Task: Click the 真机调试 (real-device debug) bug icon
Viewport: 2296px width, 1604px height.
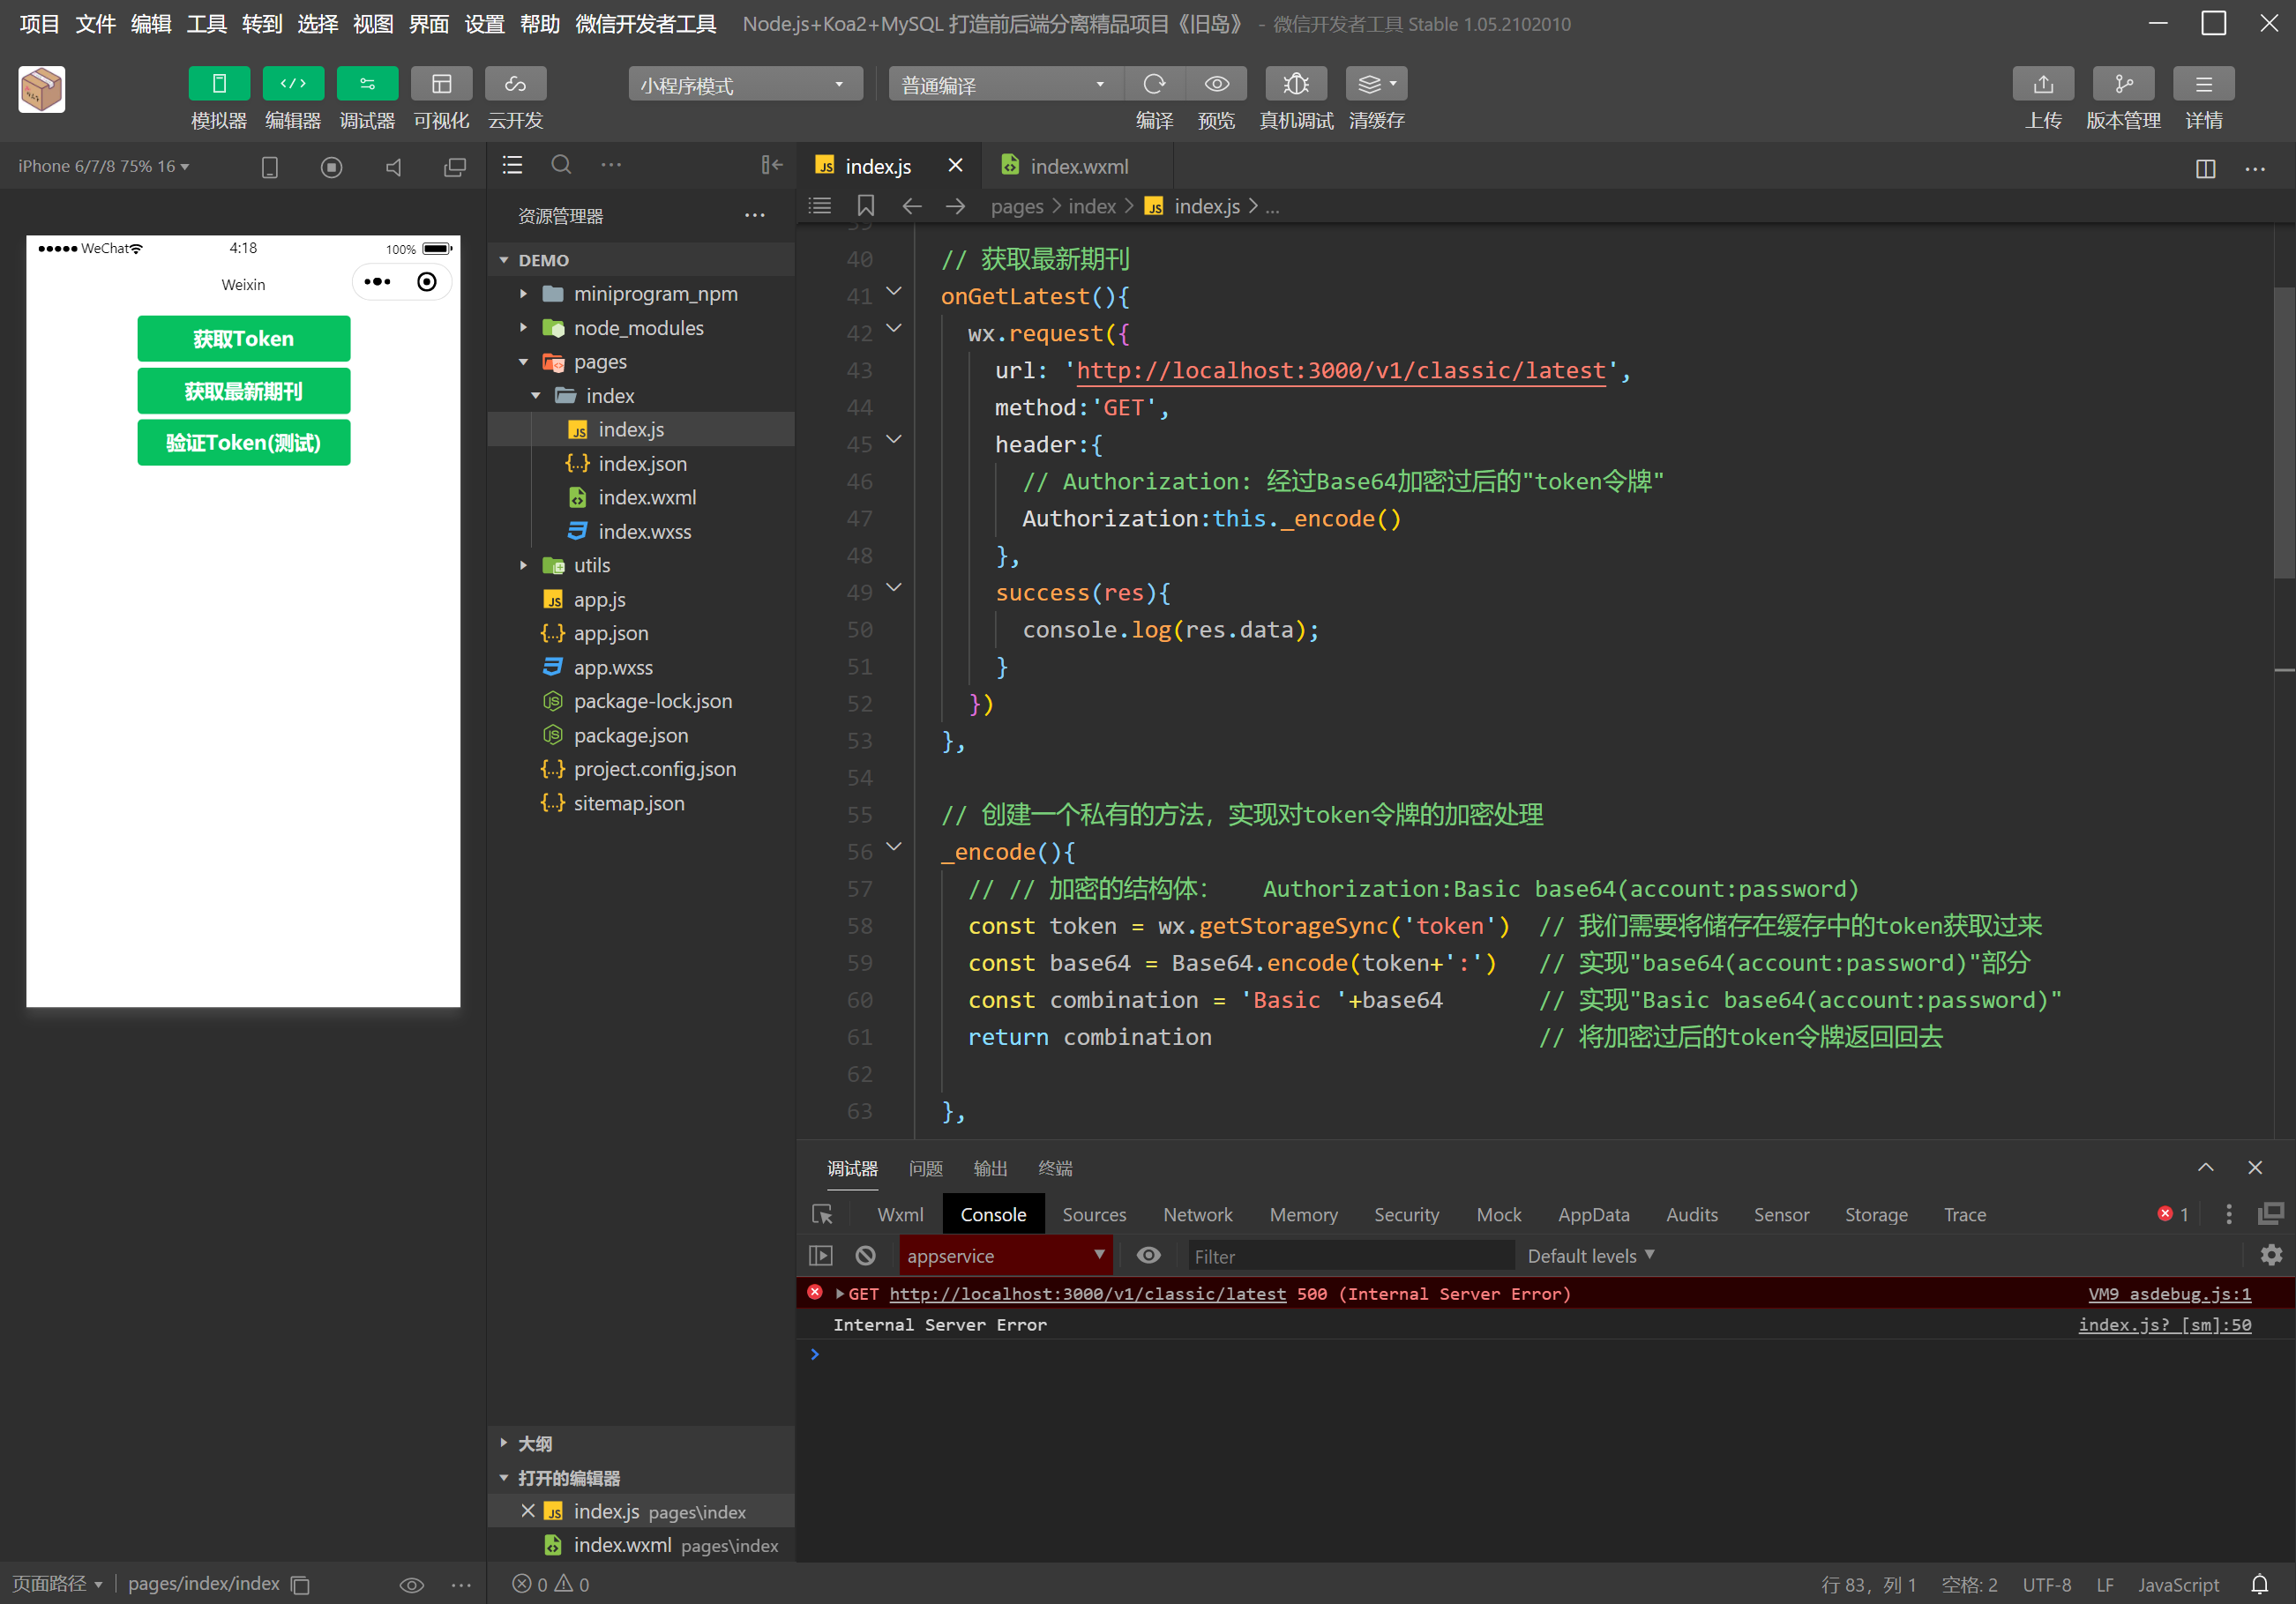Action: [x=1295, y=84]
